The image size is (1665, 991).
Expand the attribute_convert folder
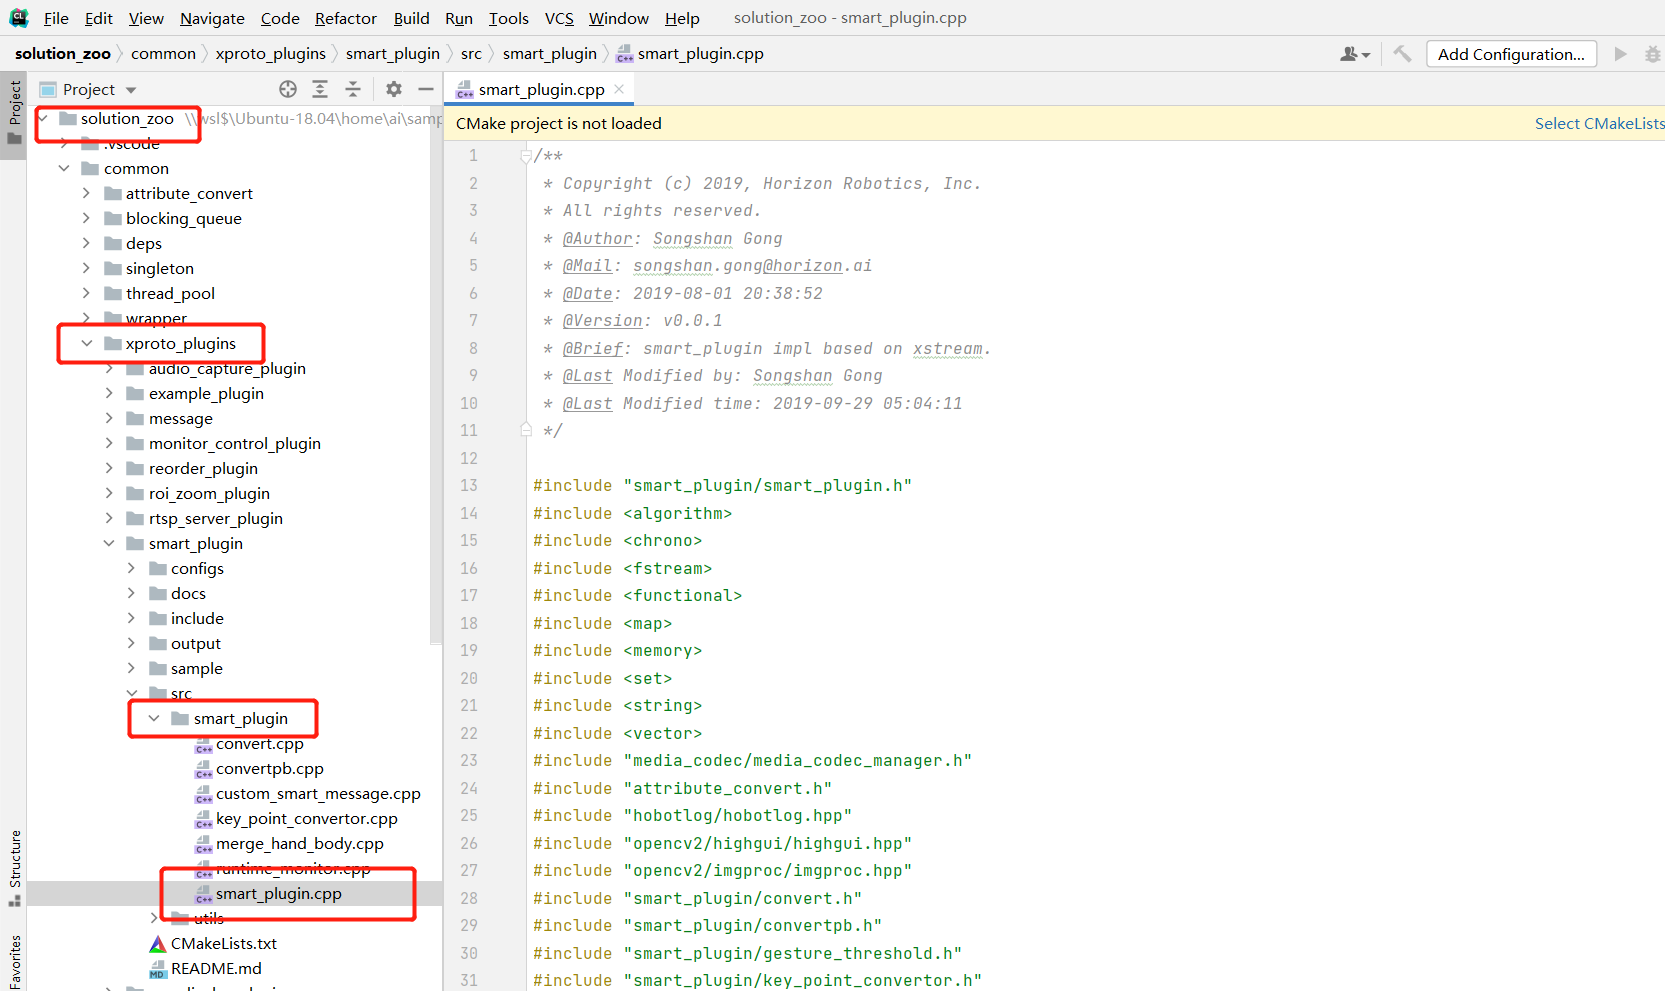click(86, 193)
